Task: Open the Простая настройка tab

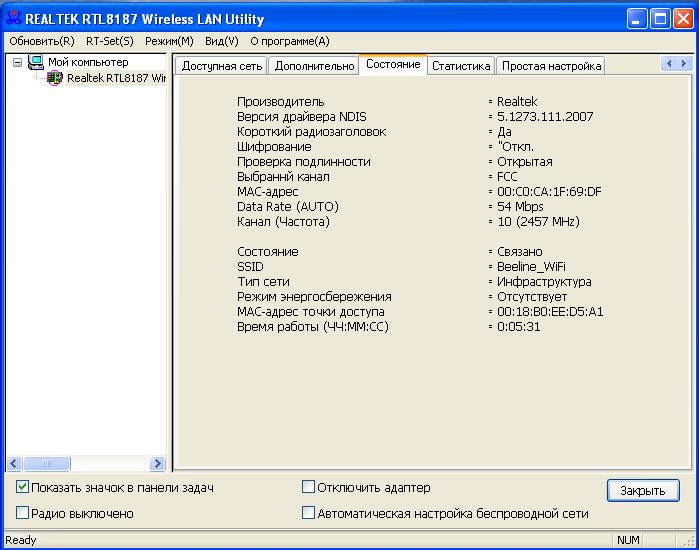Action: pyautogui.click(x=551, y=66)
